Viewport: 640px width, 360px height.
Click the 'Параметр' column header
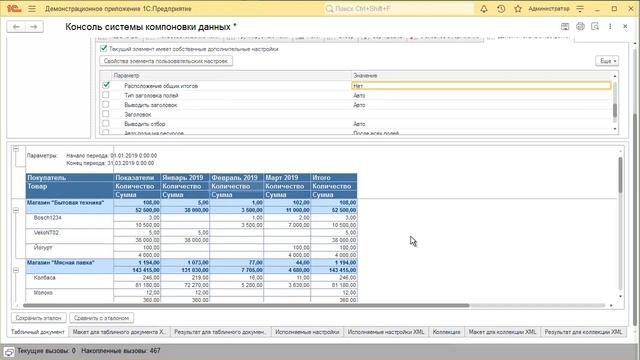point(231,76)
